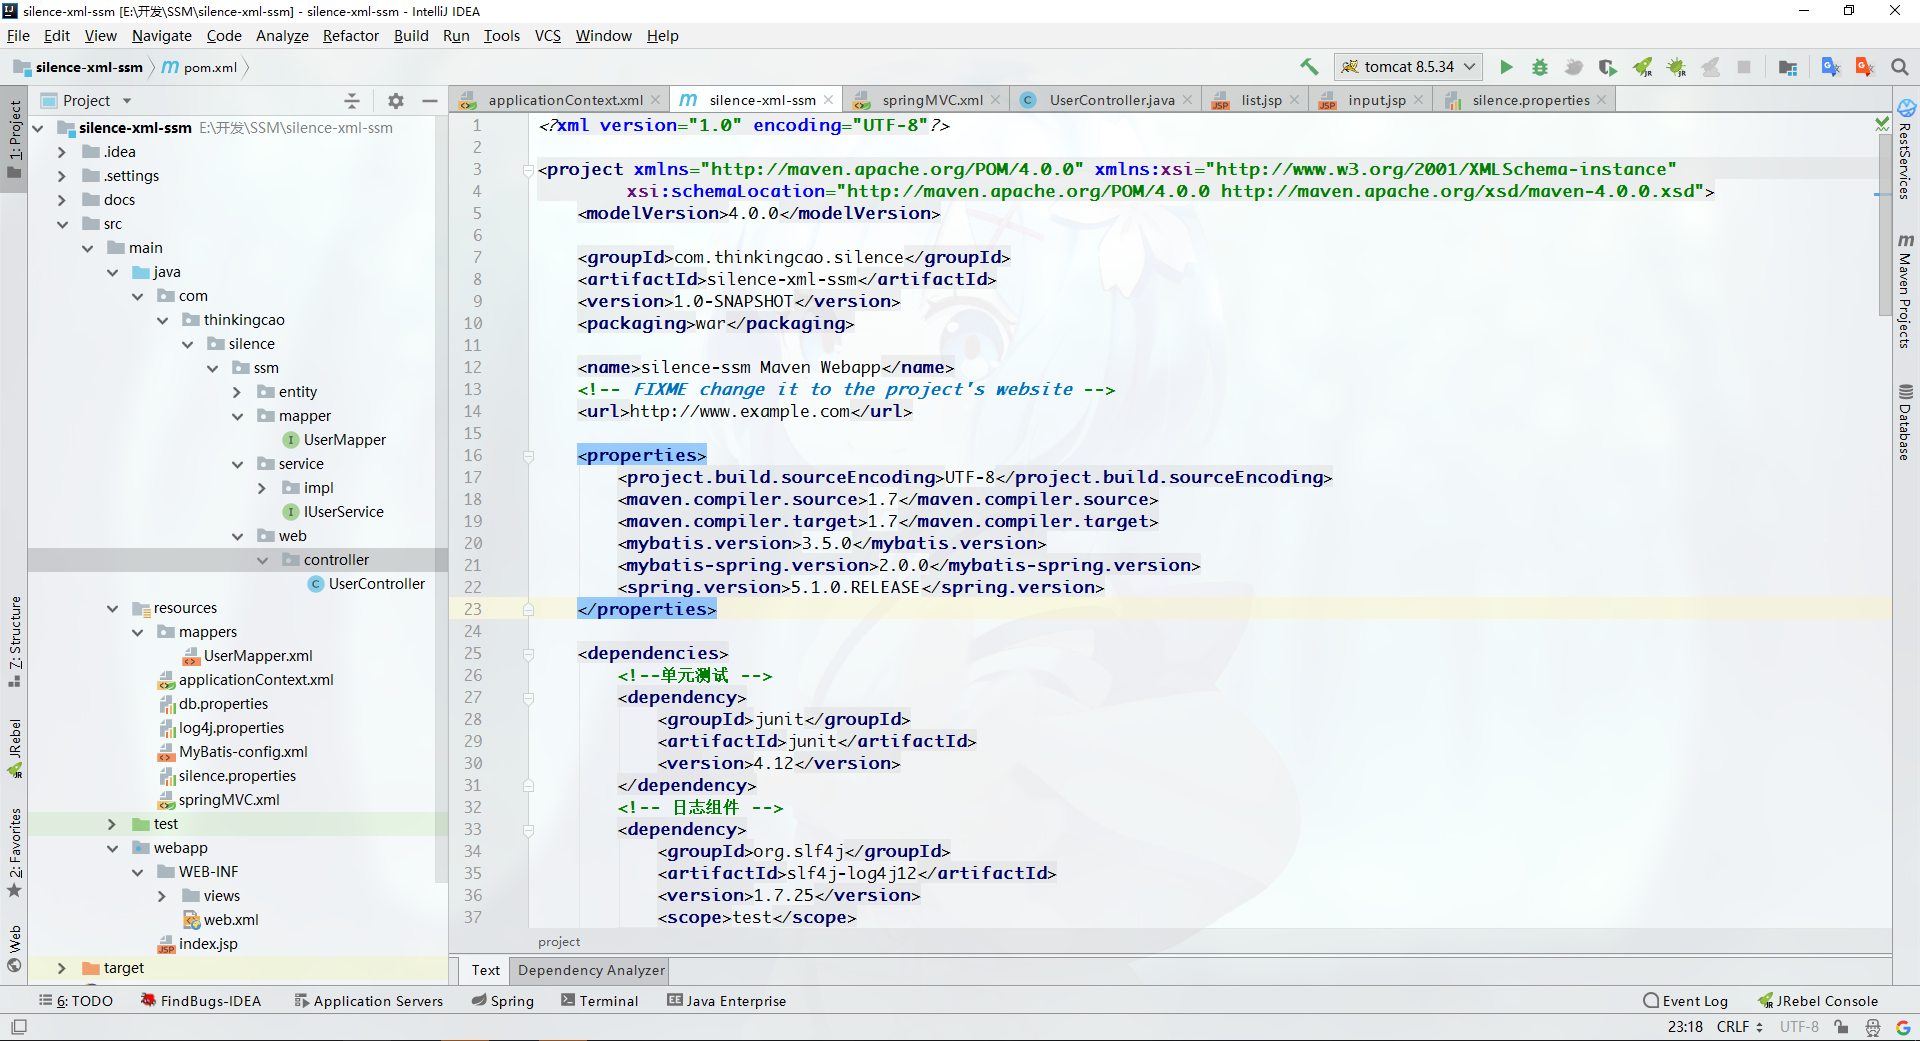This screenshot has height=1041, width=1920.
Task: Open the Refactor menu
Action: (351, 36)
